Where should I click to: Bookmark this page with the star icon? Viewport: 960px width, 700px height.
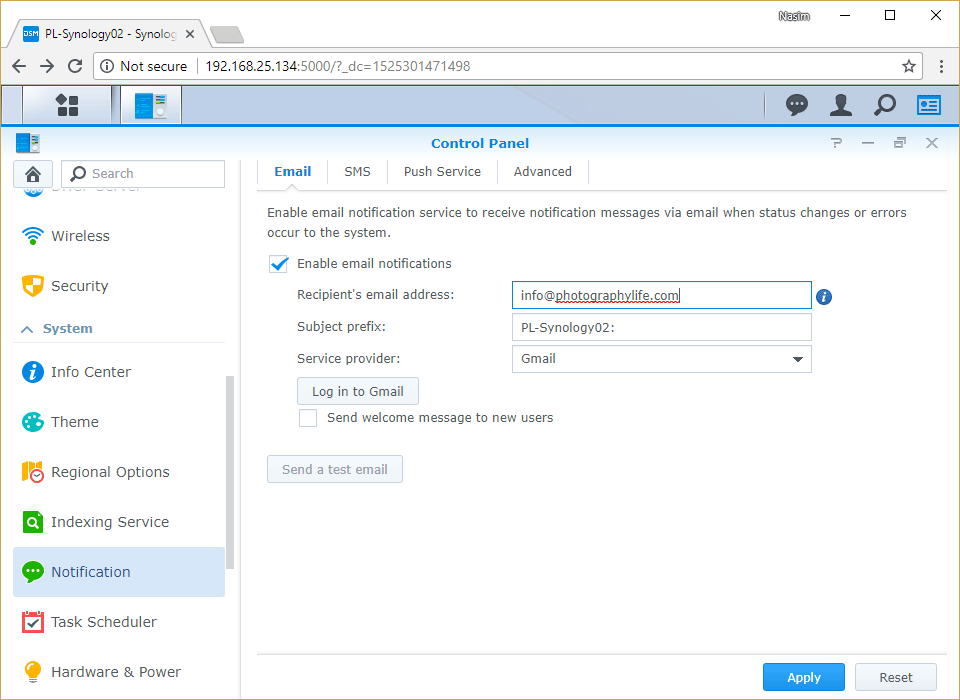pos(909,66)
